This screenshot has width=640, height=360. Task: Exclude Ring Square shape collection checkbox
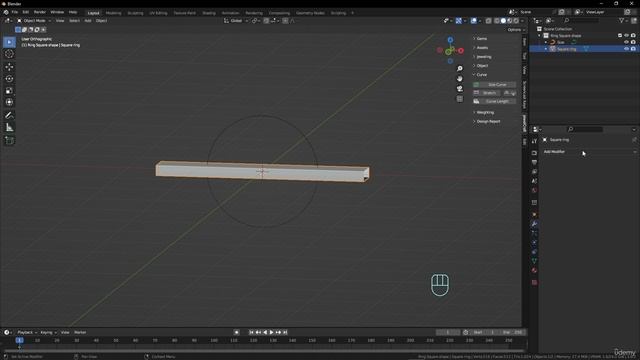pyautogui.click(x=620, y=36)
